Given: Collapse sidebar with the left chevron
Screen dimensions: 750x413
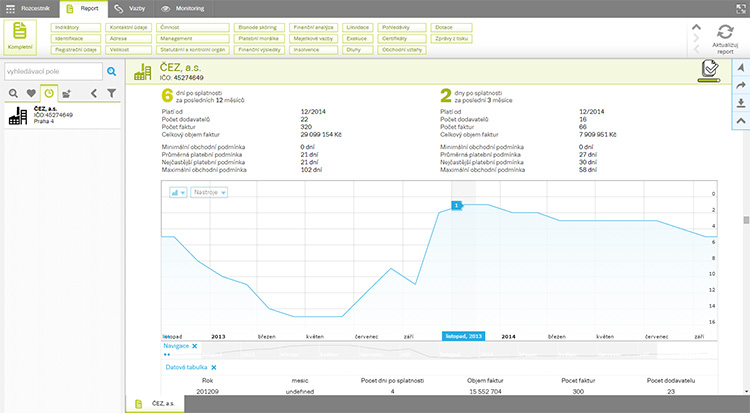Looking at the screenshot, I should (94, 93).
